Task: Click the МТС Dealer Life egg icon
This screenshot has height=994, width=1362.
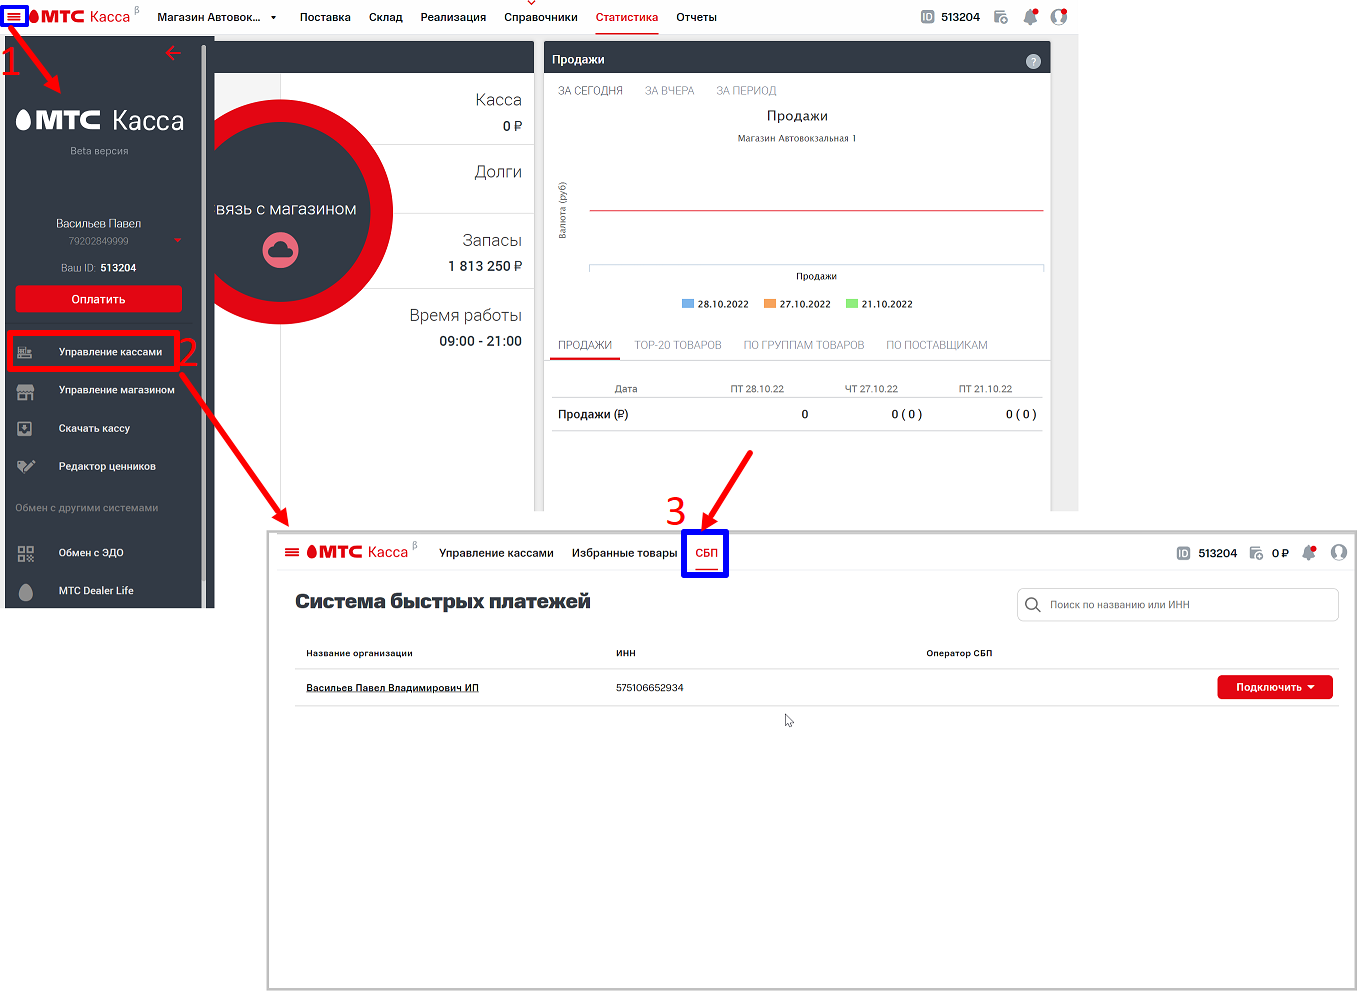Action: coord(26,592)
